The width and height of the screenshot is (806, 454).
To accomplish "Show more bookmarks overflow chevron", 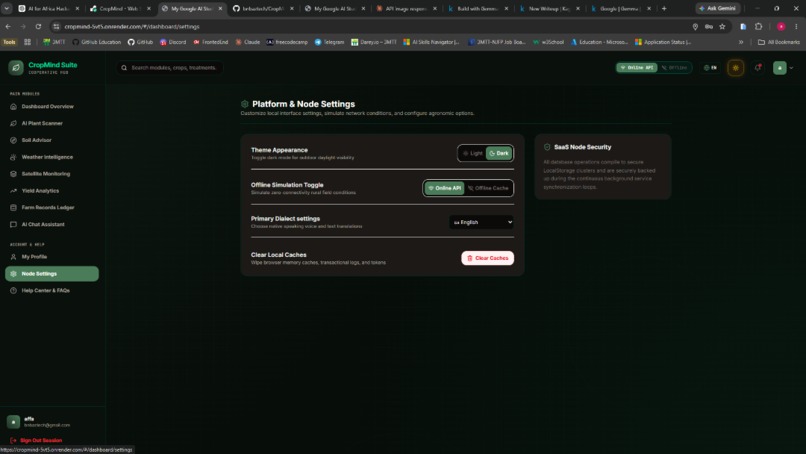I will [741, 42].
